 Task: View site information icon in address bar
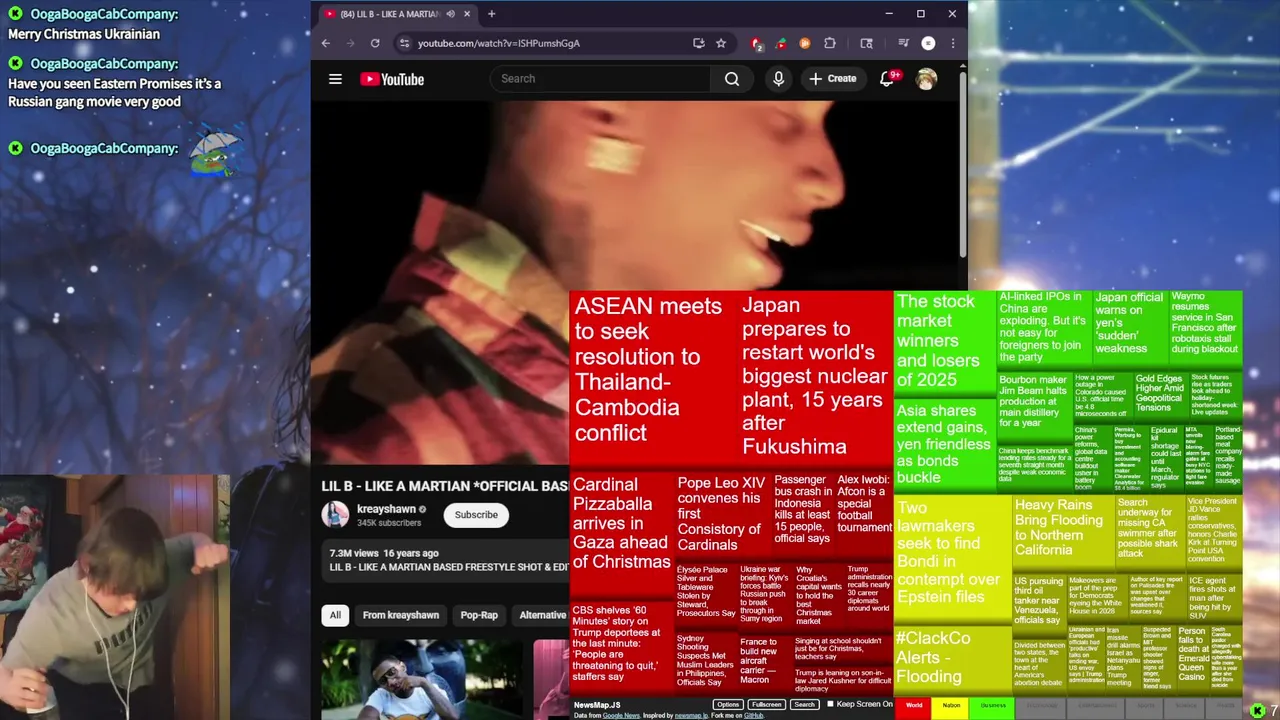point(404,43)
